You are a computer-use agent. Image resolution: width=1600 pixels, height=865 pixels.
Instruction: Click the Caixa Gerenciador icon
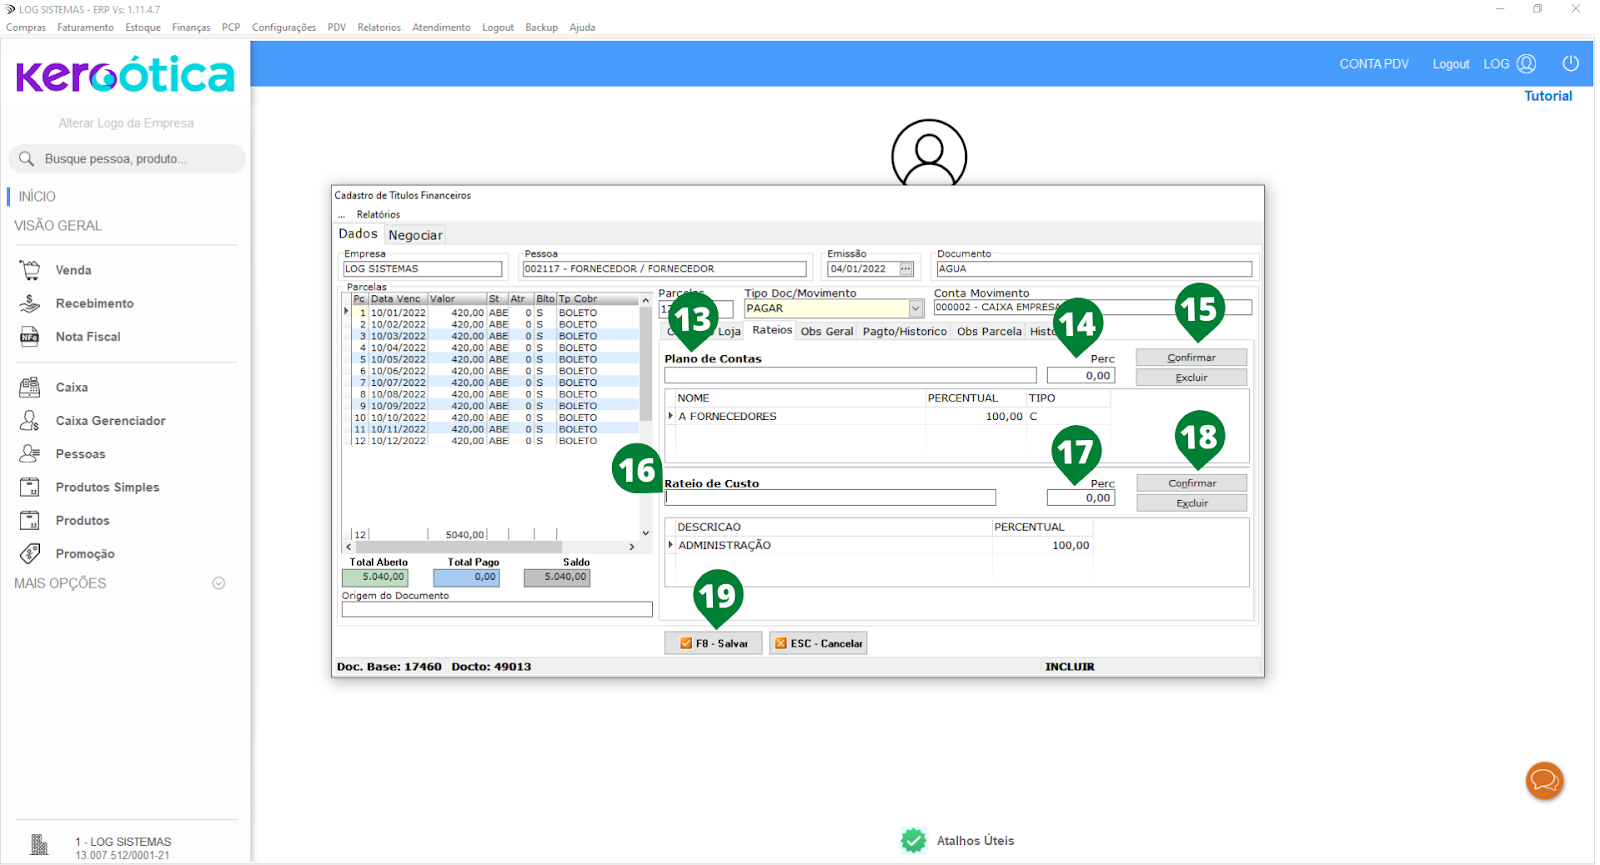[x=30, y=420]
